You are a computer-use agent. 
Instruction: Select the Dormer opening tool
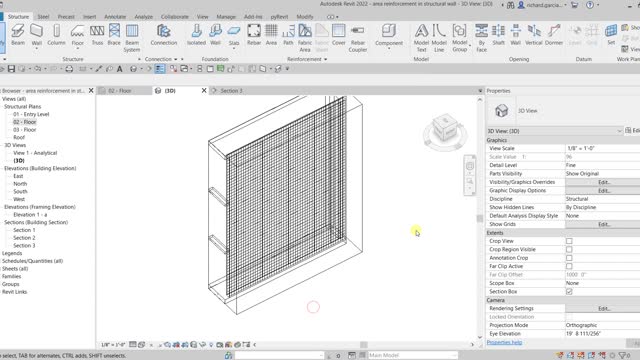click(554, 35)
